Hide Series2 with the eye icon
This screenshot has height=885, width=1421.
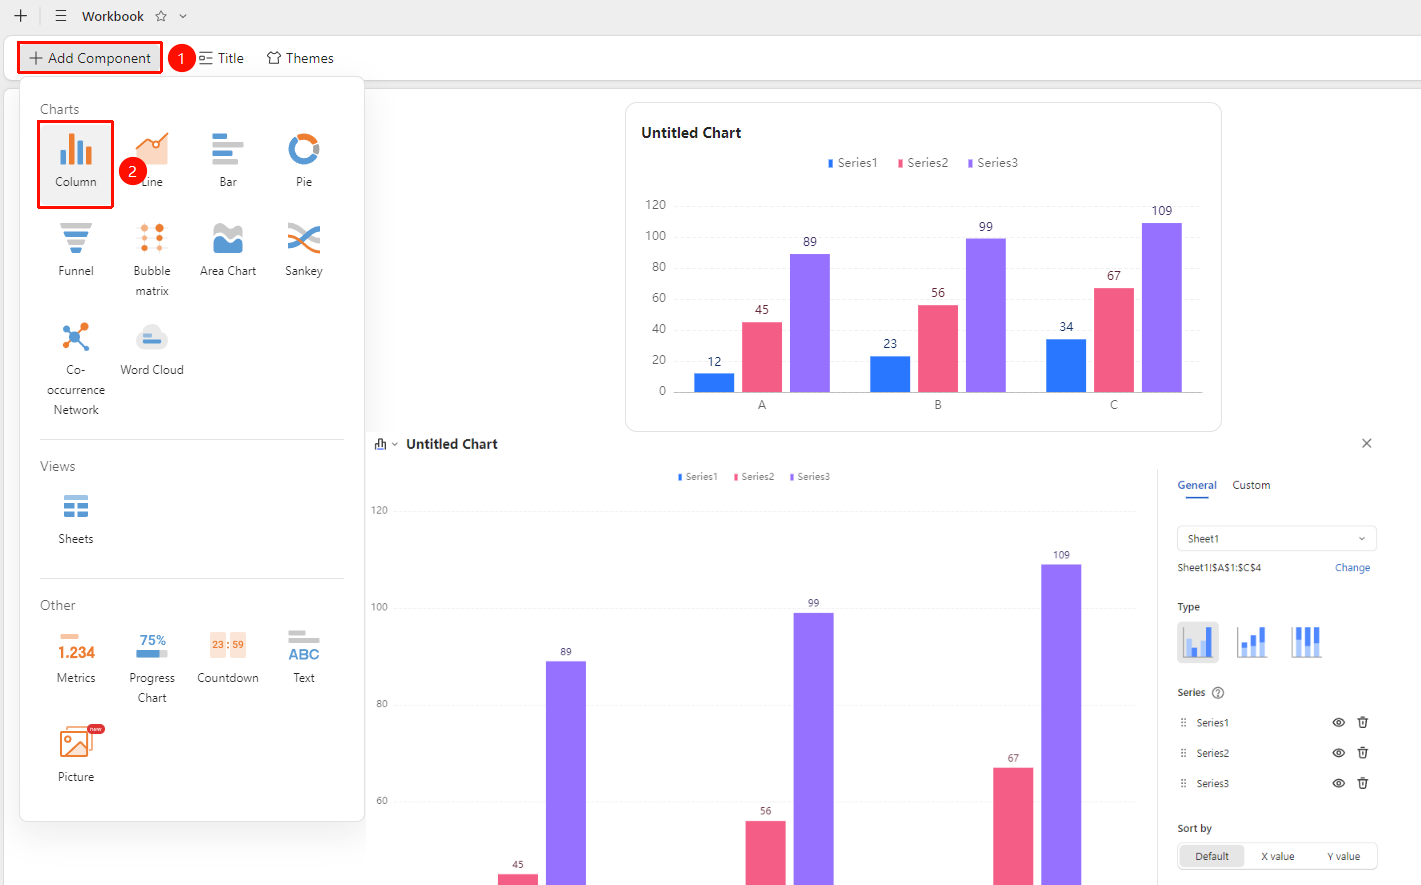pyautogui.click(x=1338, y=753)
